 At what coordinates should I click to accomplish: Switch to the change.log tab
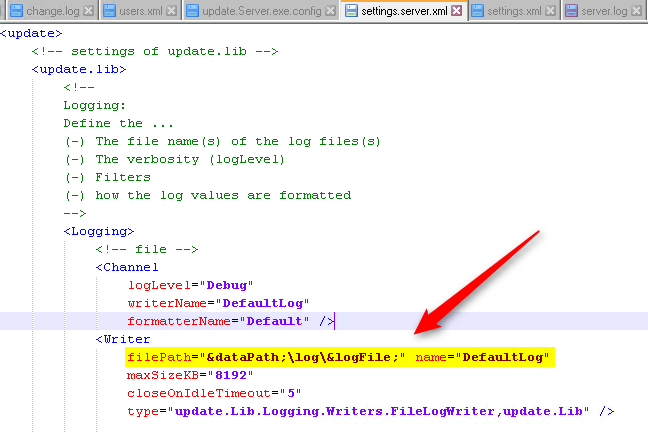click(x=52, y=11)
